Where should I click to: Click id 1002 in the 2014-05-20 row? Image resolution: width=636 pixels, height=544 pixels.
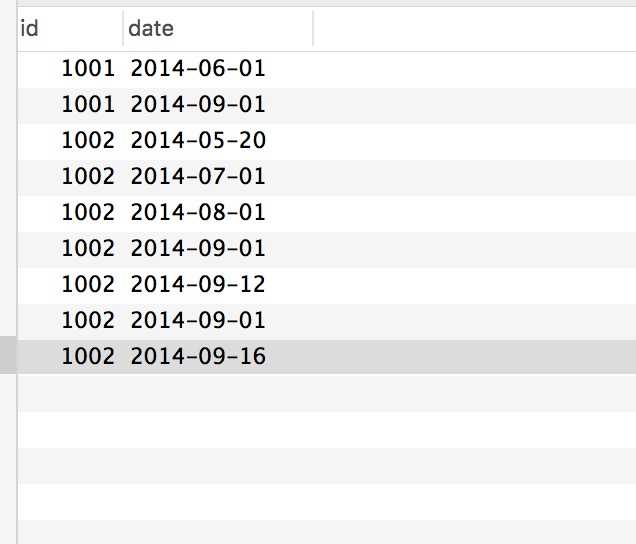pyautogui.click(x=88, y=141)
